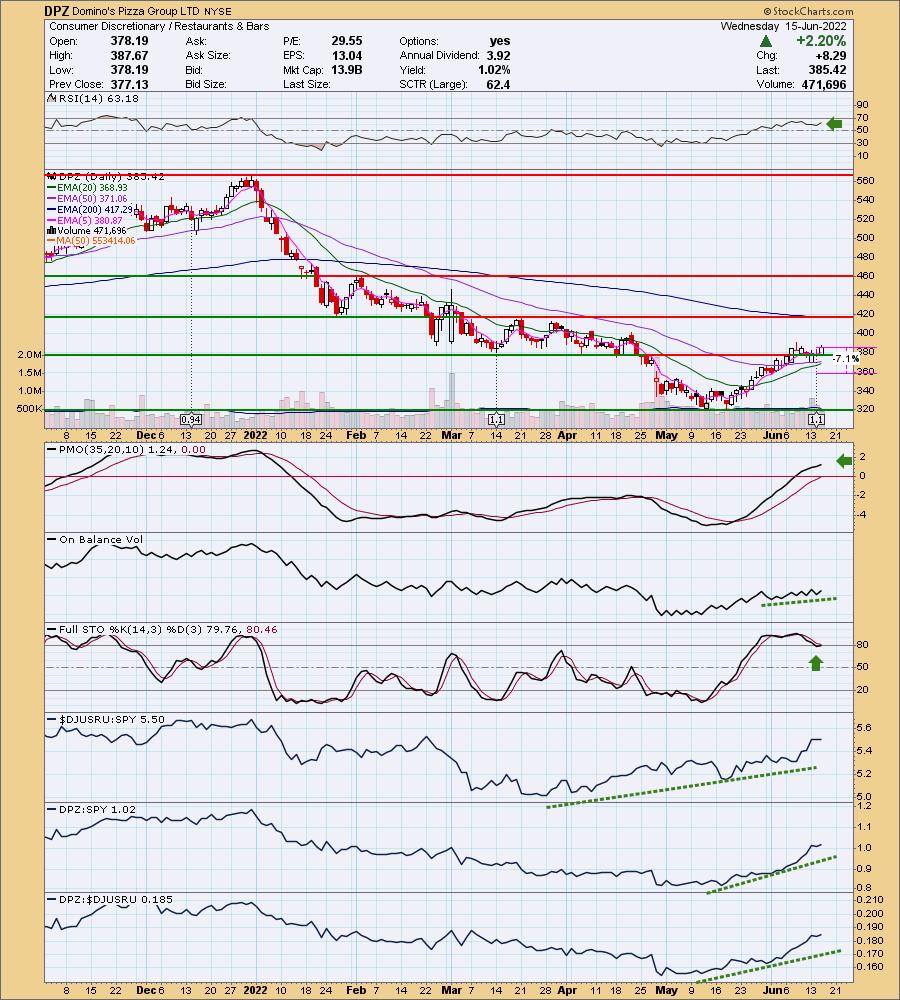The width and height of the screenshot is (900, 1000).
Task: Click the Domino's Pizza Group LTD company name
Action: coord(136,11)
